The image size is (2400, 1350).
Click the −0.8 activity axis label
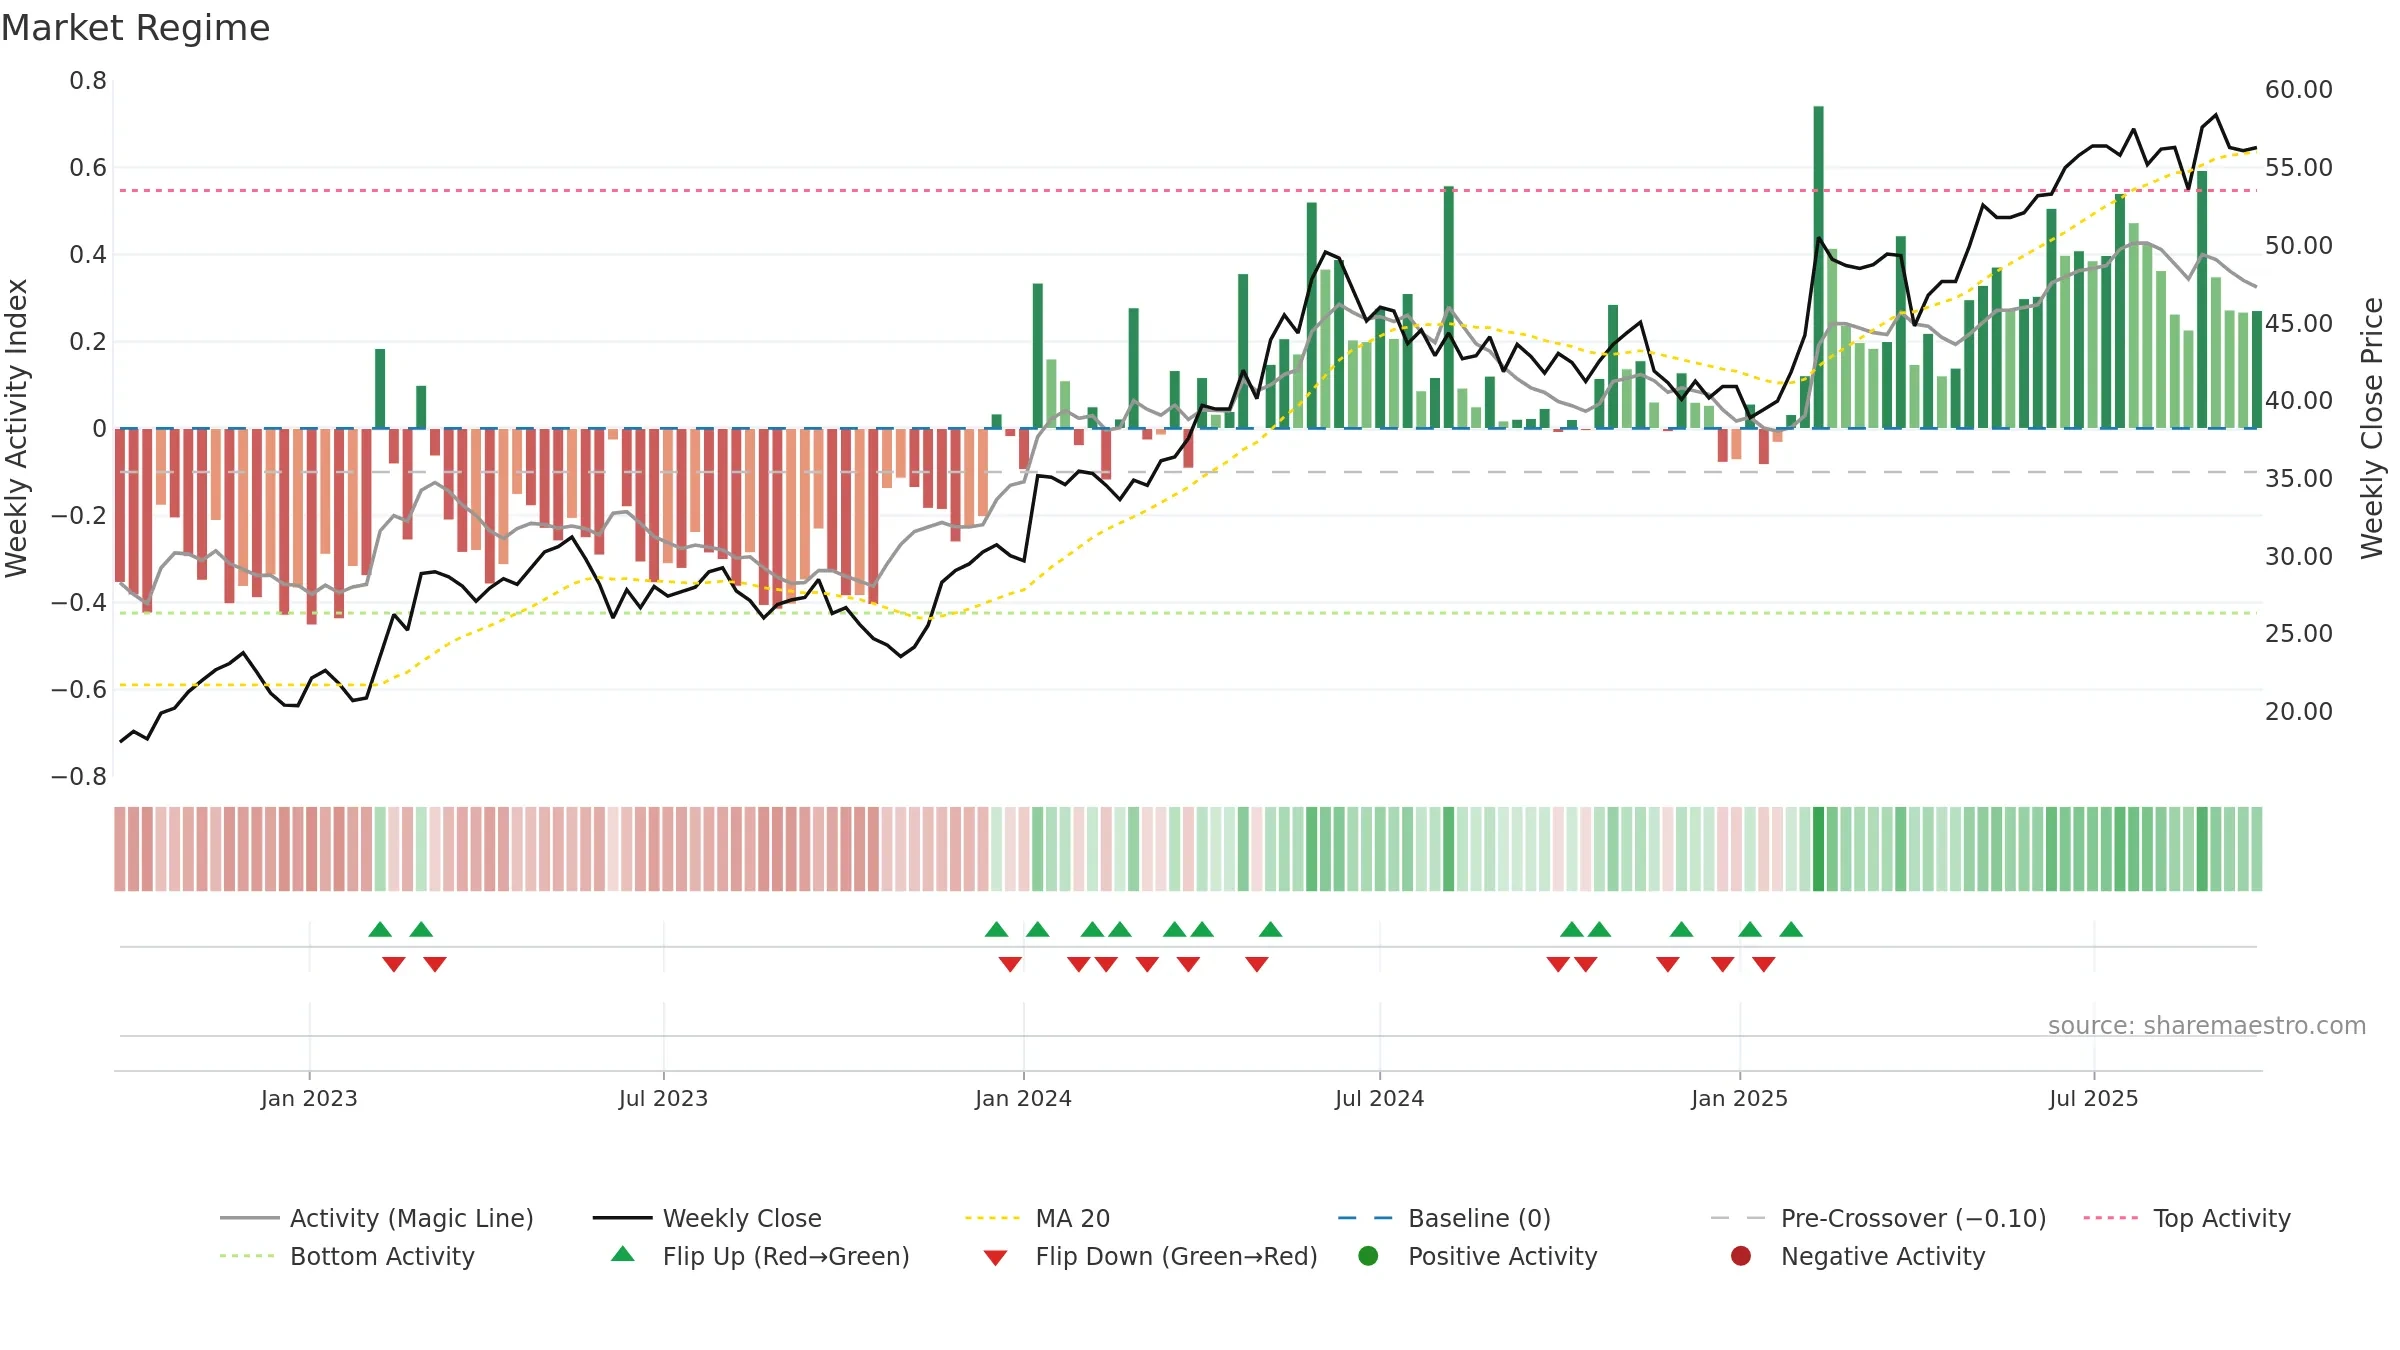tap(79, 776)
